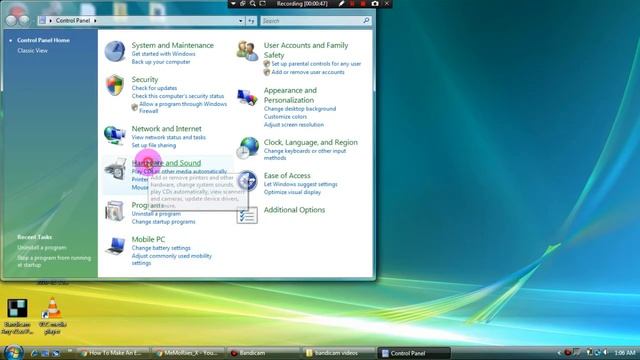Click the Forward navigation button
This screenshot has height=360, width=640.
coord(24,20)
